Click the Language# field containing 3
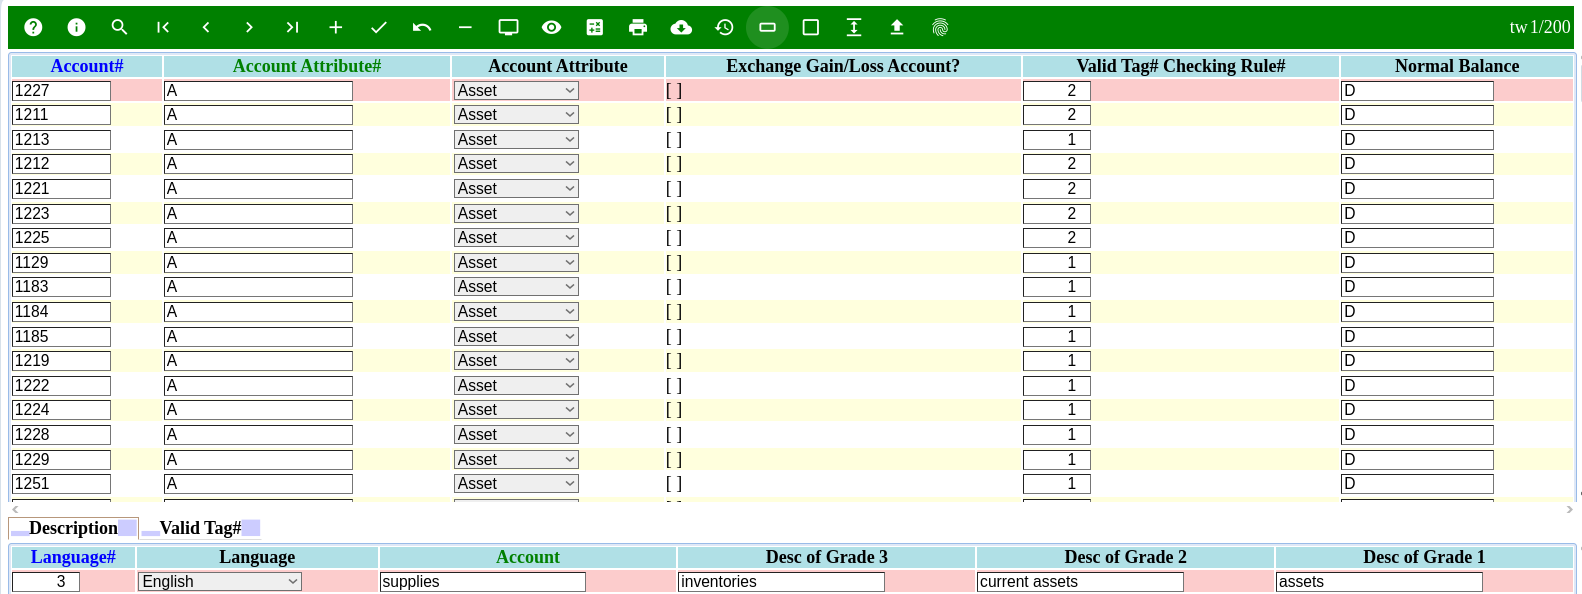Viewport: 1582px width, 594px height. [46, 582]
